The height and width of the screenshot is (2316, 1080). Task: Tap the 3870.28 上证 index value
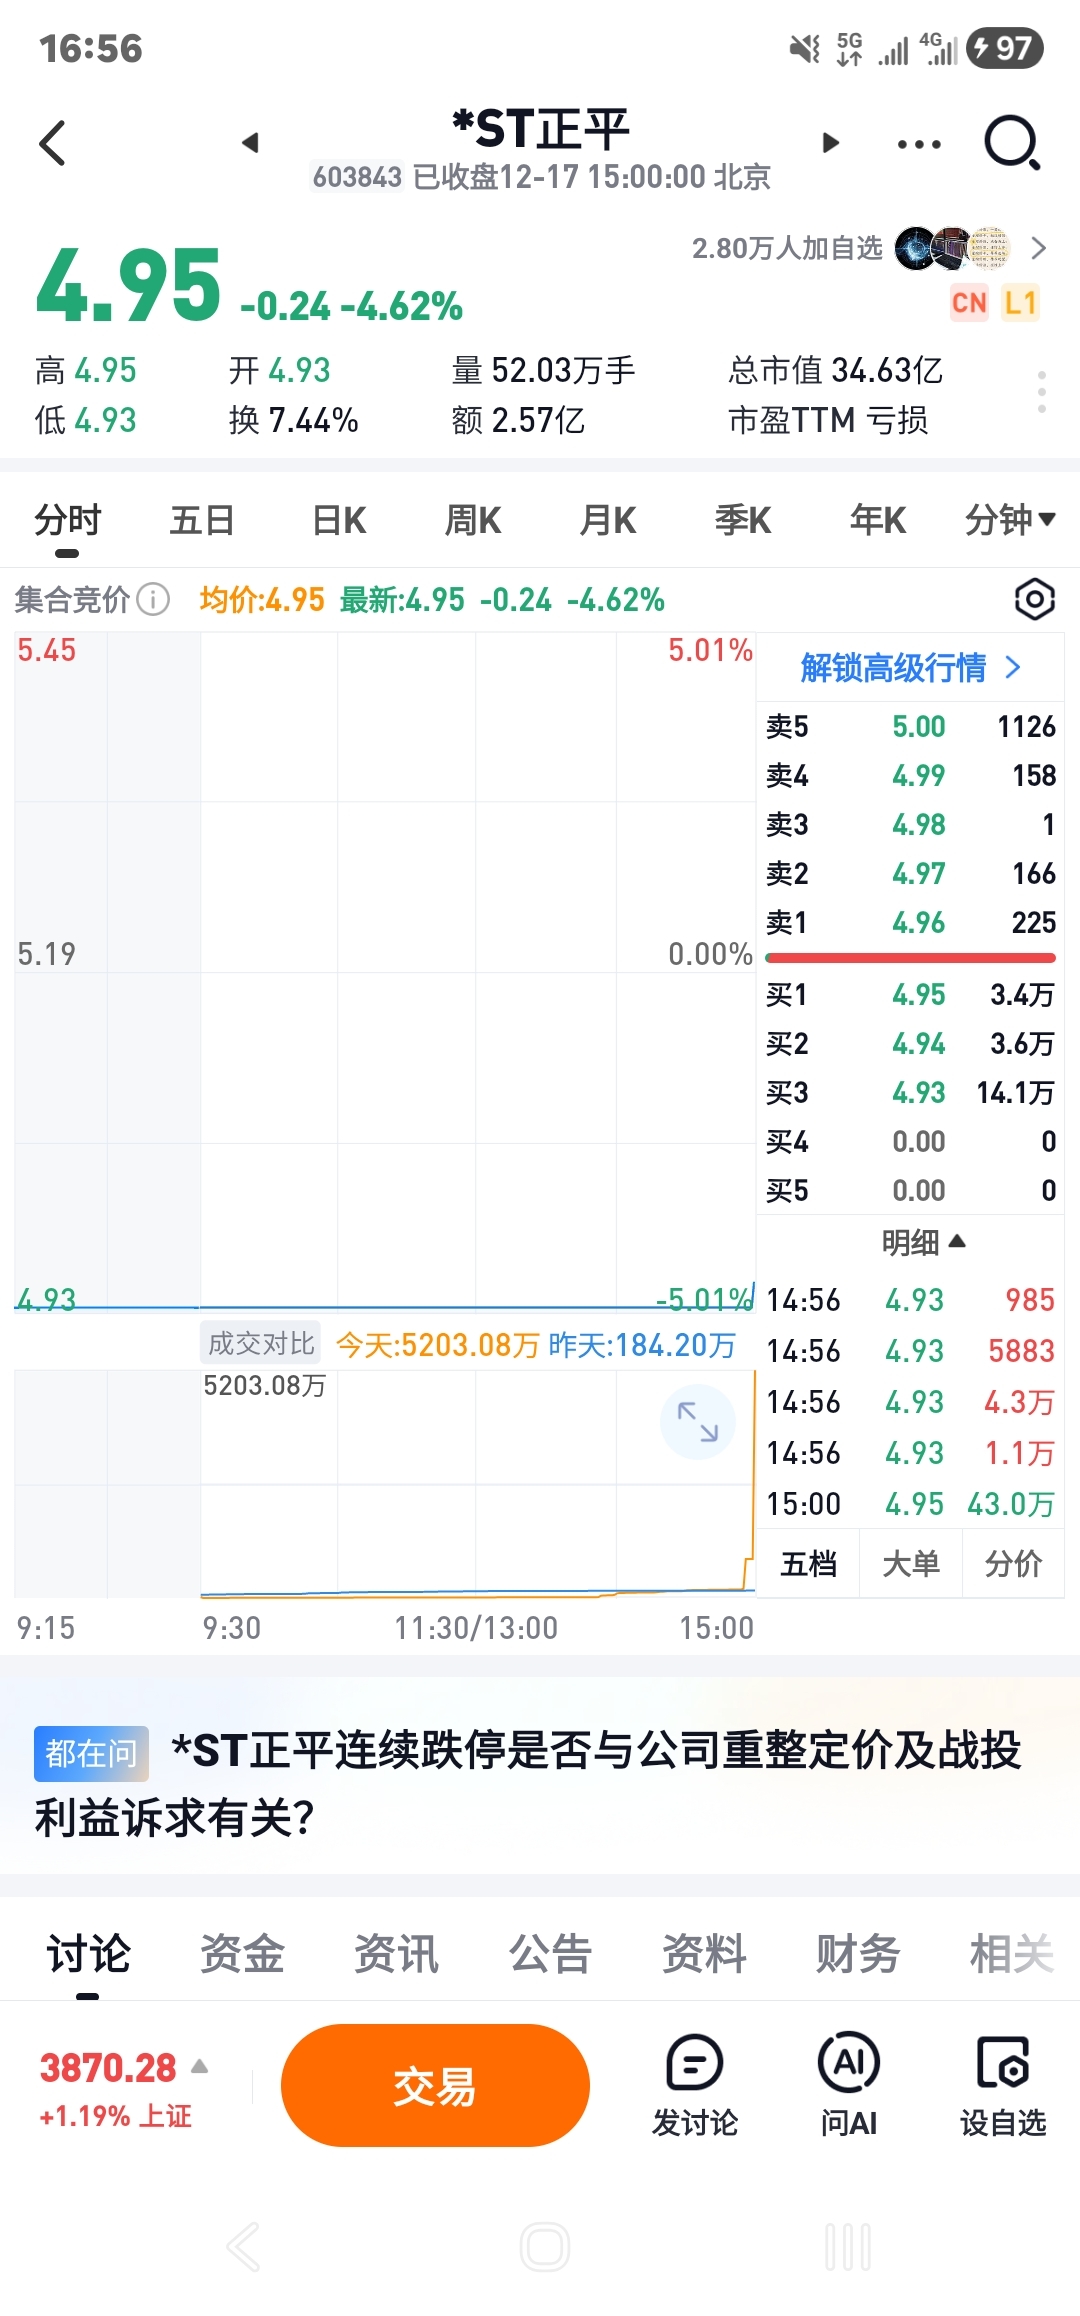(108, 2068)
